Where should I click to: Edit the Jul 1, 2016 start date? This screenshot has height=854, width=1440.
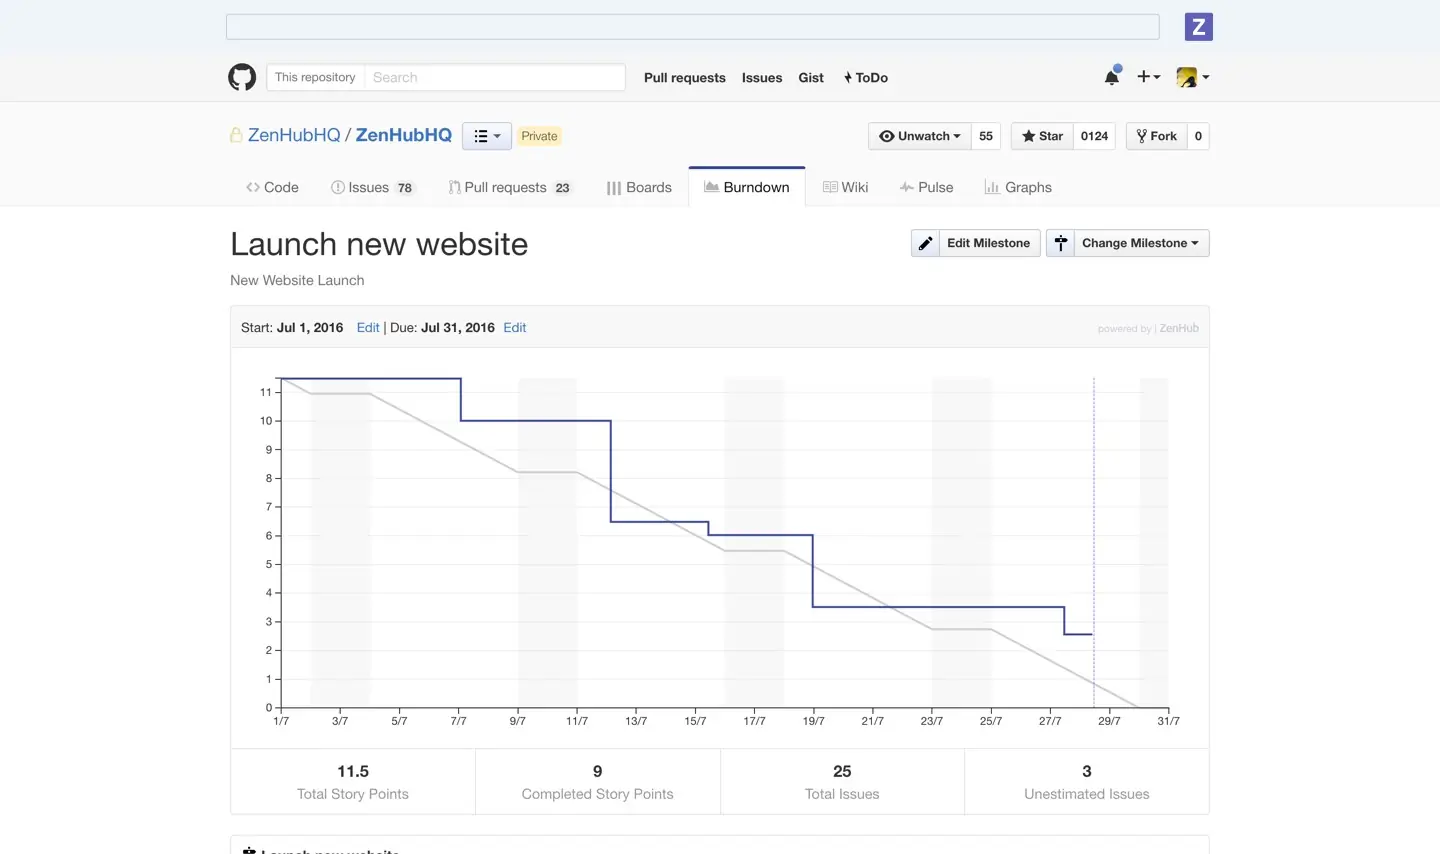coord(368,327)
